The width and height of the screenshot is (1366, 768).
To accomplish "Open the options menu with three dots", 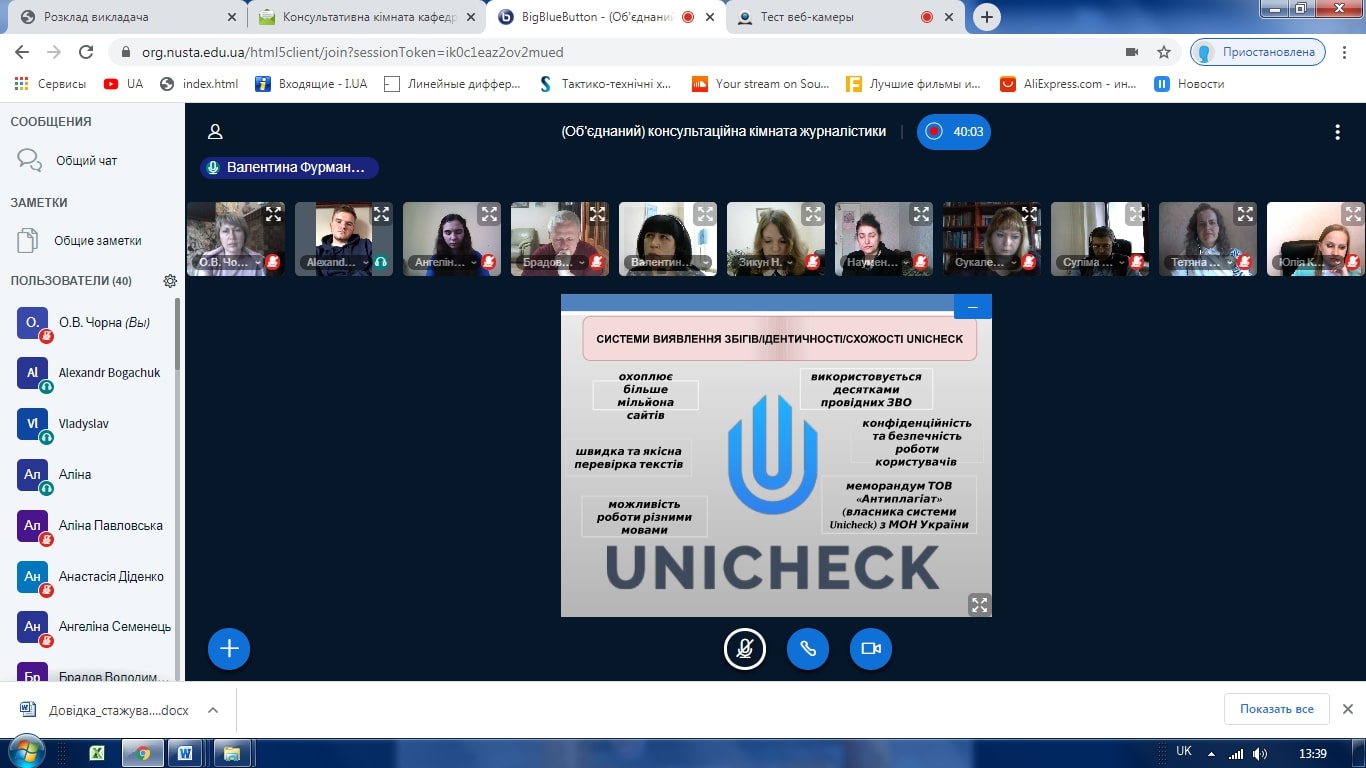I will tap(1338, 132).
